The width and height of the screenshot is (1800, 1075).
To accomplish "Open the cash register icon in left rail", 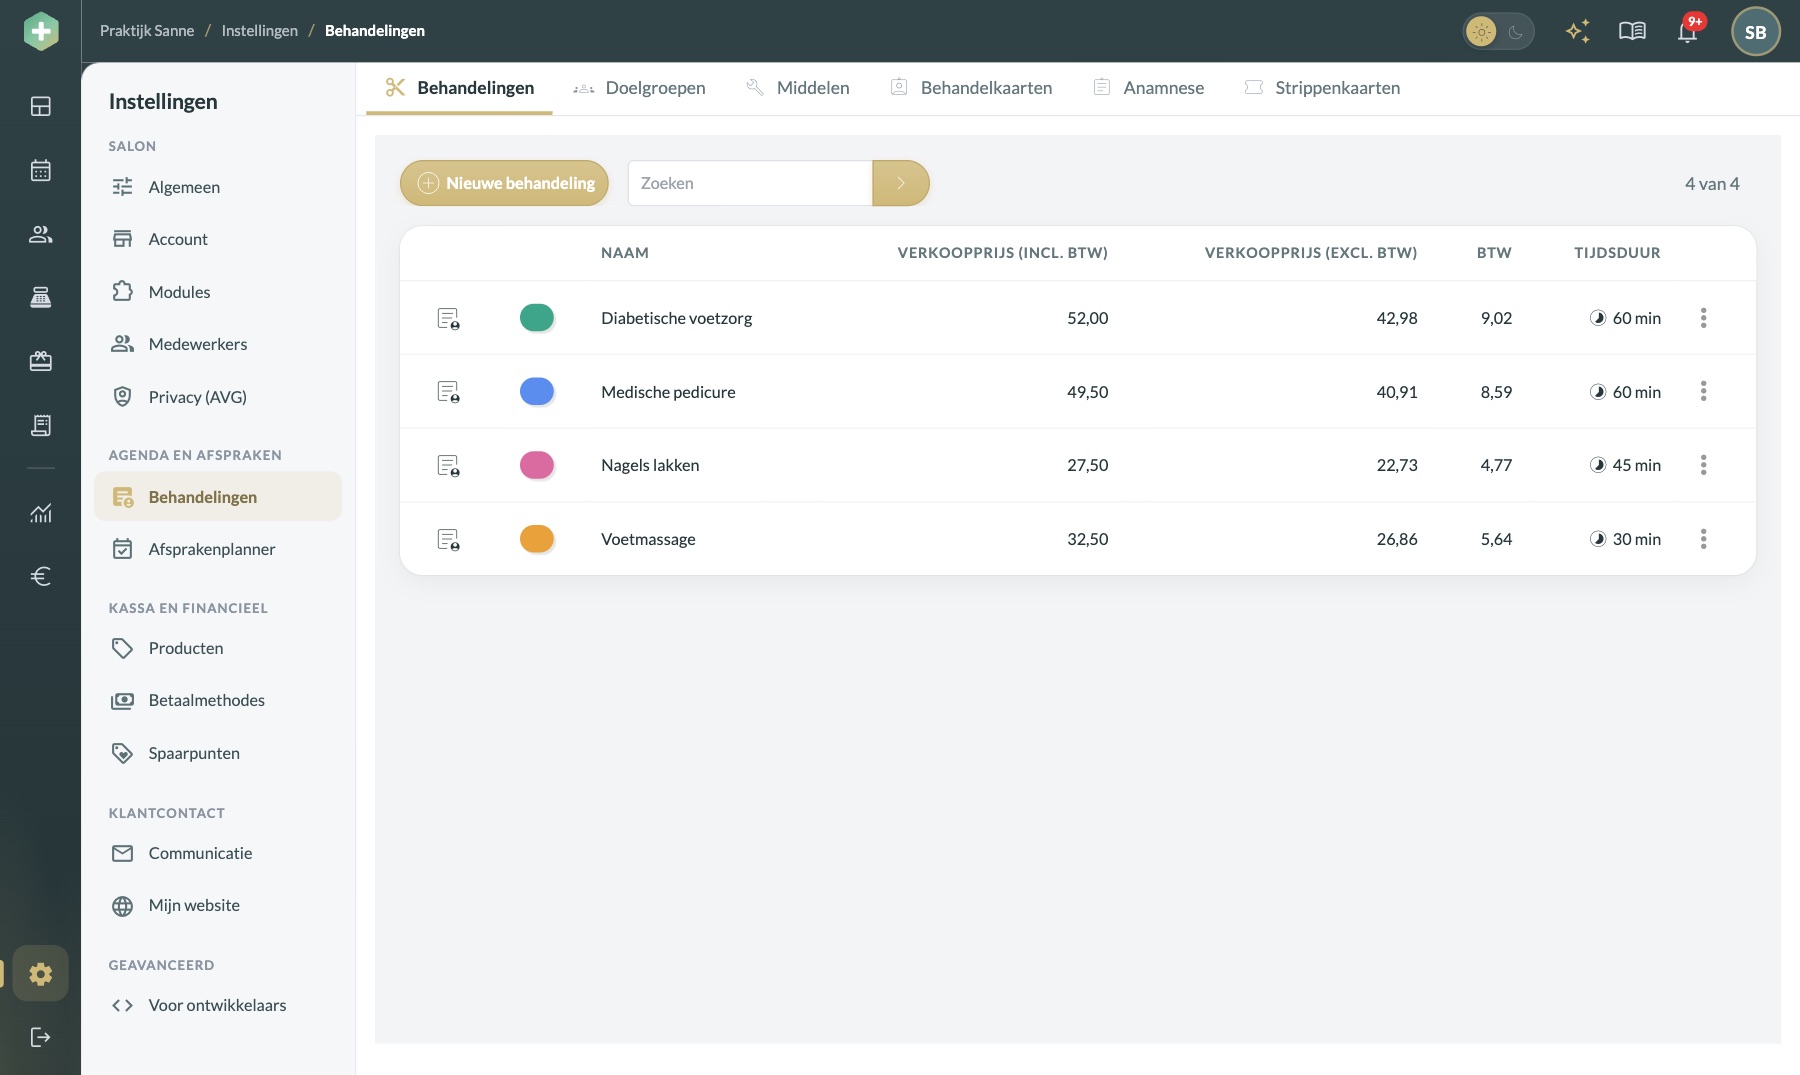I will (41, 298).
